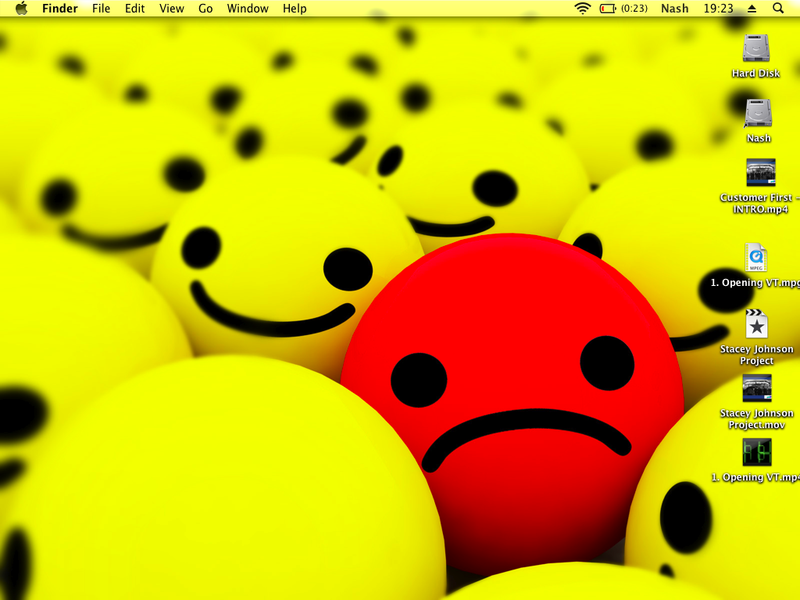Select the 1. Opening VT.mpg file icon
The image size is (800, 600).
(x=756, y=258)
